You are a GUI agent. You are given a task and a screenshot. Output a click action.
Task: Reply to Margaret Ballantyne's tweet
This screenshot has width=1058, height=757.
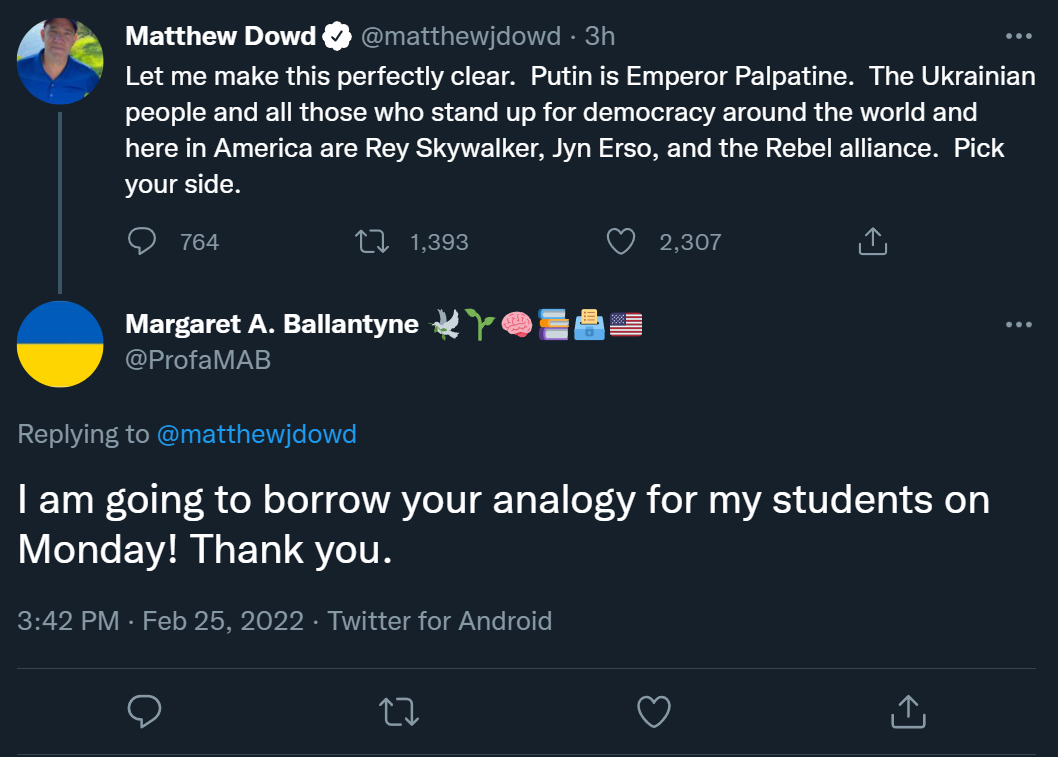[146, 711]
